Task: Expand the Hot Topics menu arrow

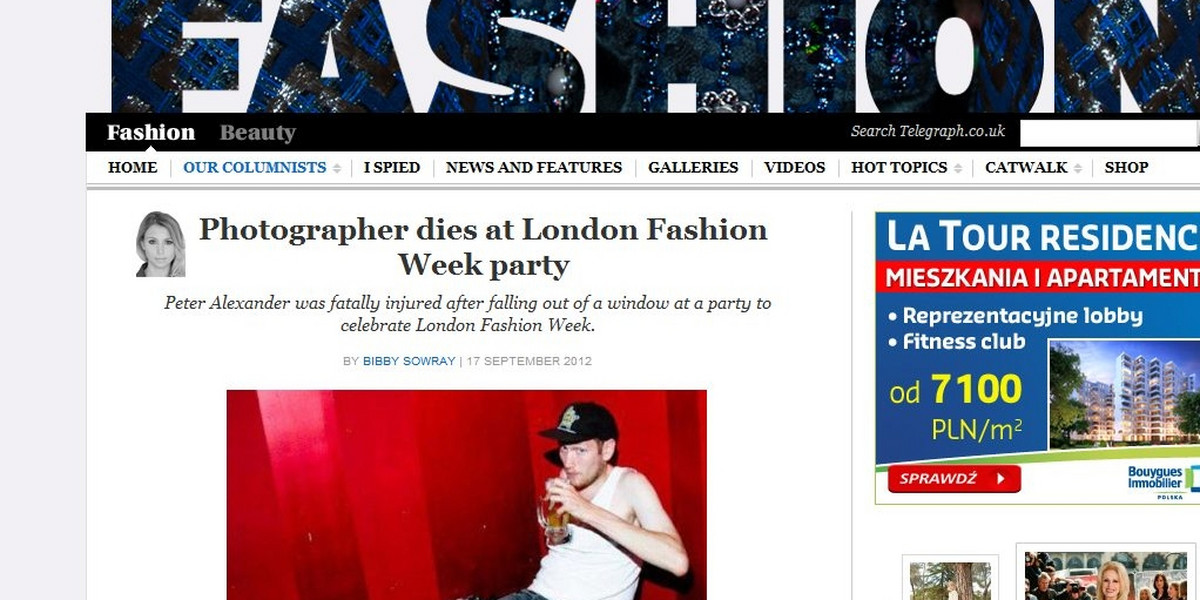Action: (x=958, y=169)
